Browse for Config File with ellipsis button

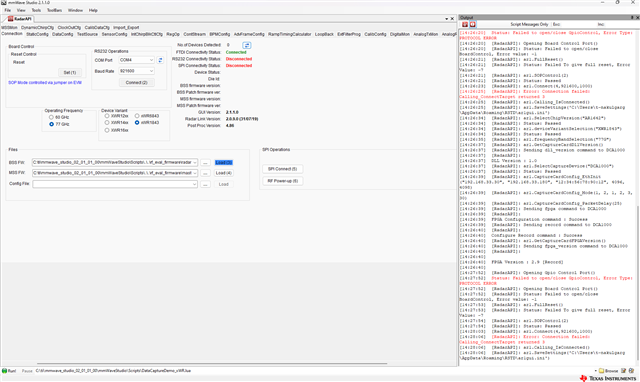(205, 184)
